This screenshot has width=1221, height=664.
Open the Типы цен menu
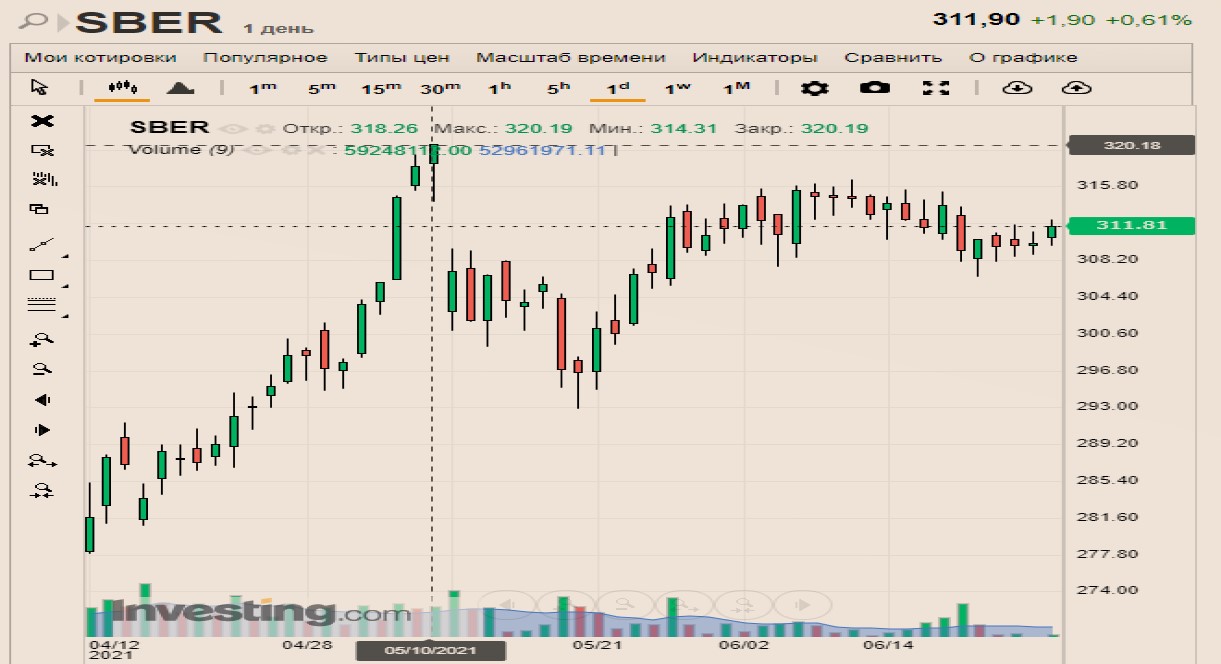tap(402, 57)
